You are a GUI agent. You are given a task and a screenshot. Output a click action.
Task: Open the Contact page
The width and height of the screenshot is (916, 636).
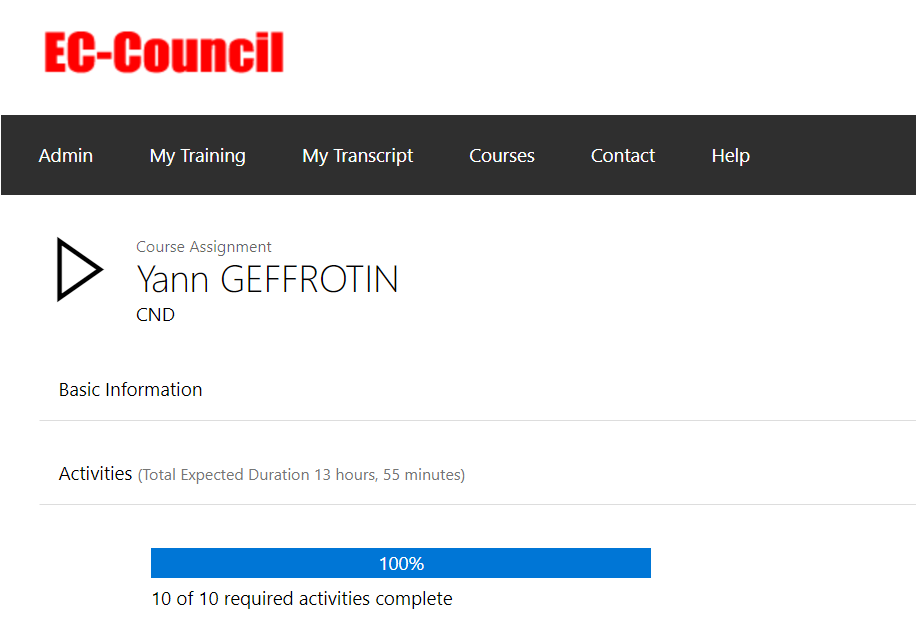pyautogui.click(x=623, y=155)
